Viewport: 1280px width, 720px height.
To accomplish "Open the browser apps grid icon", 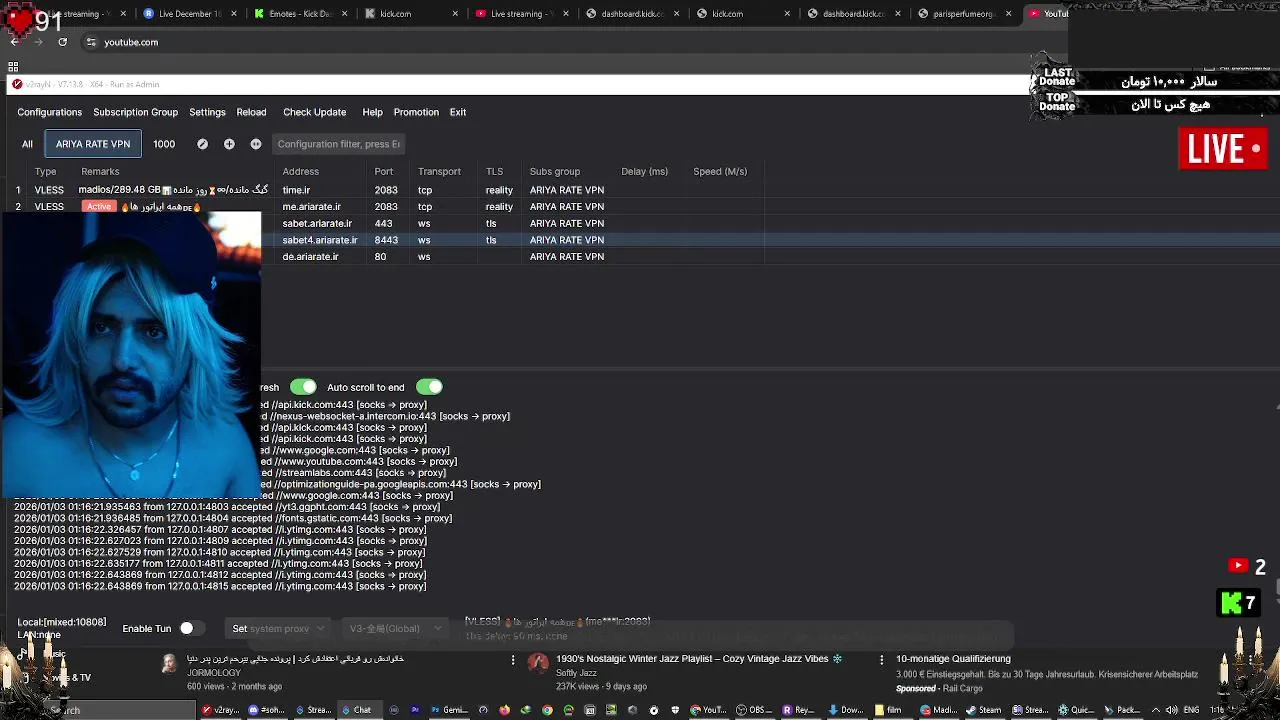I will 13,66.
